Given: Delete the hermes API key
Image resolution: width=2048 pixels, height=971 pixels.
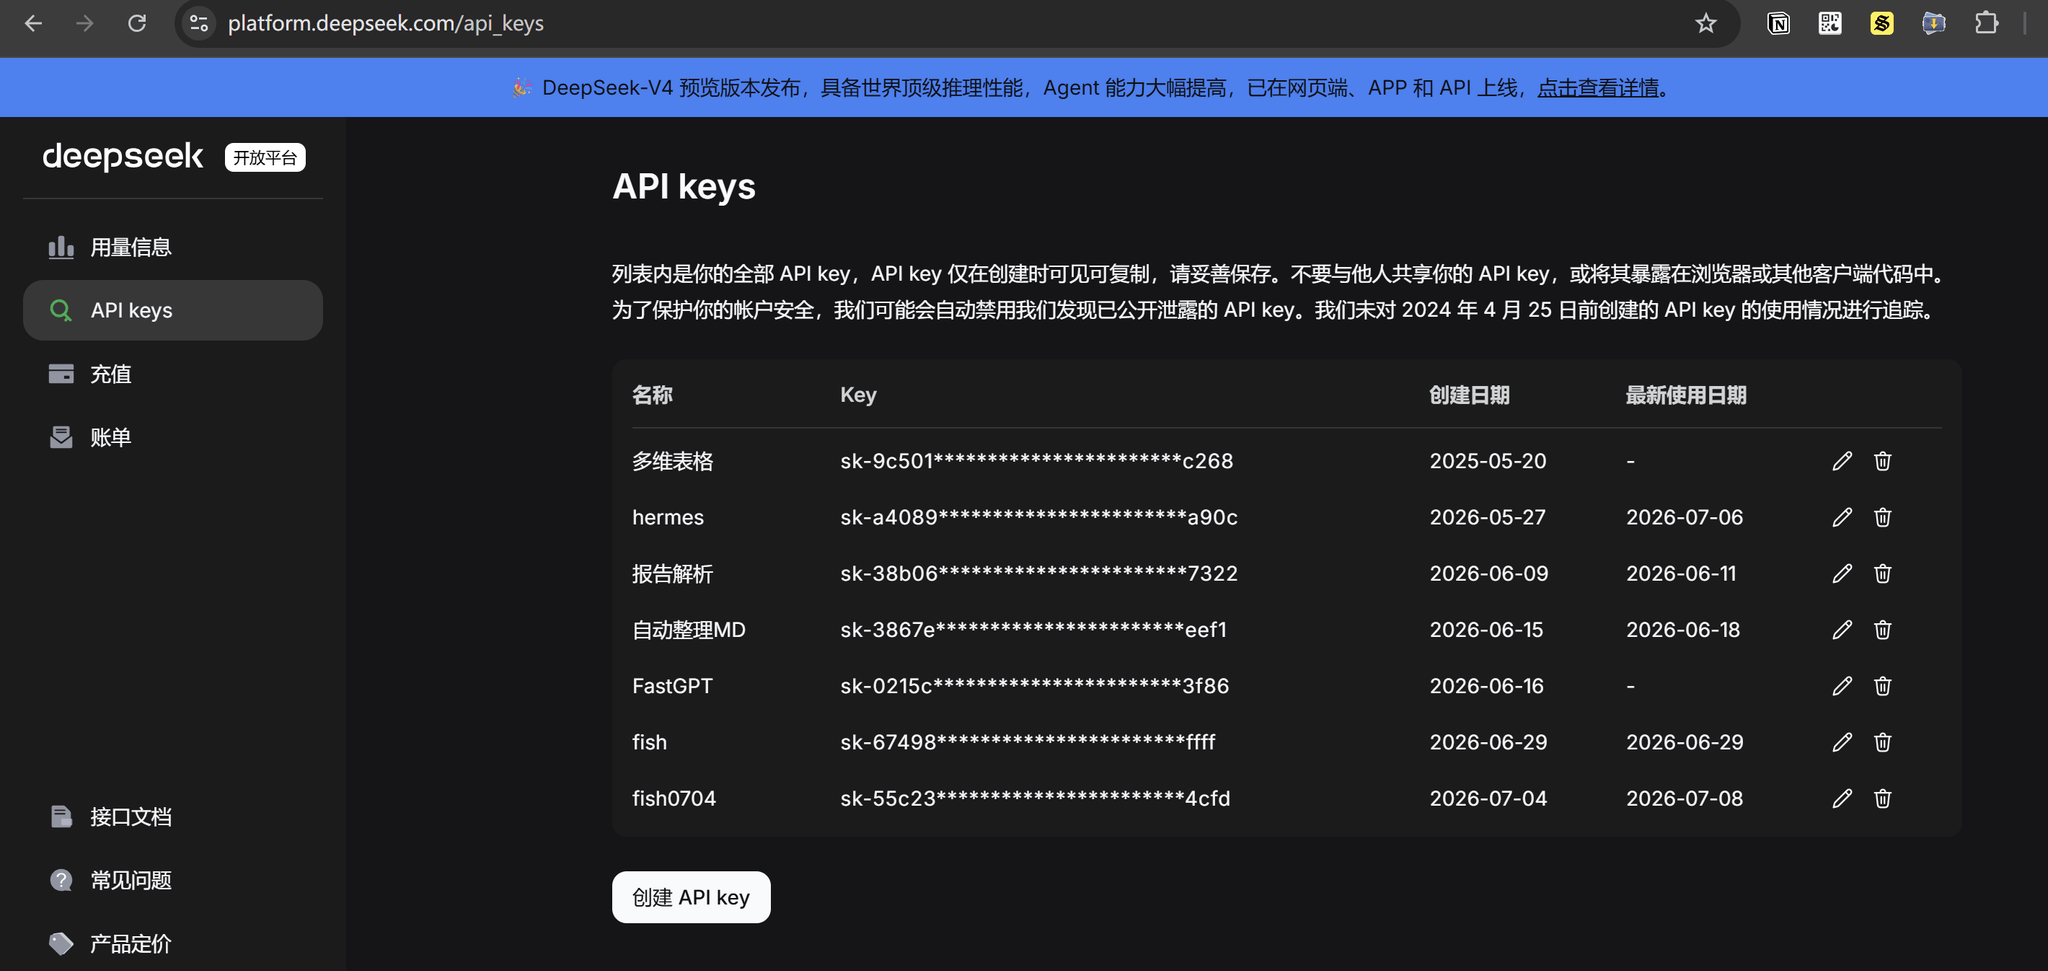Looking at the screenshot, I should pyautogui.click(x=1882, y=517).
